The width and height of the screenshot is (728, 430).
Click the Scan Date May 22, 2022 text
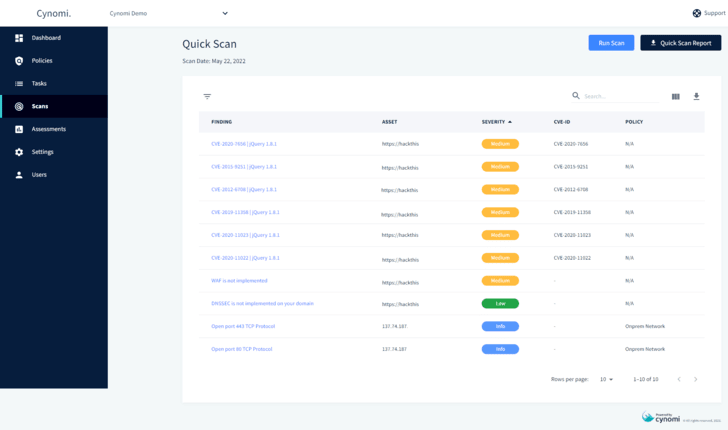tap(214, 61)
